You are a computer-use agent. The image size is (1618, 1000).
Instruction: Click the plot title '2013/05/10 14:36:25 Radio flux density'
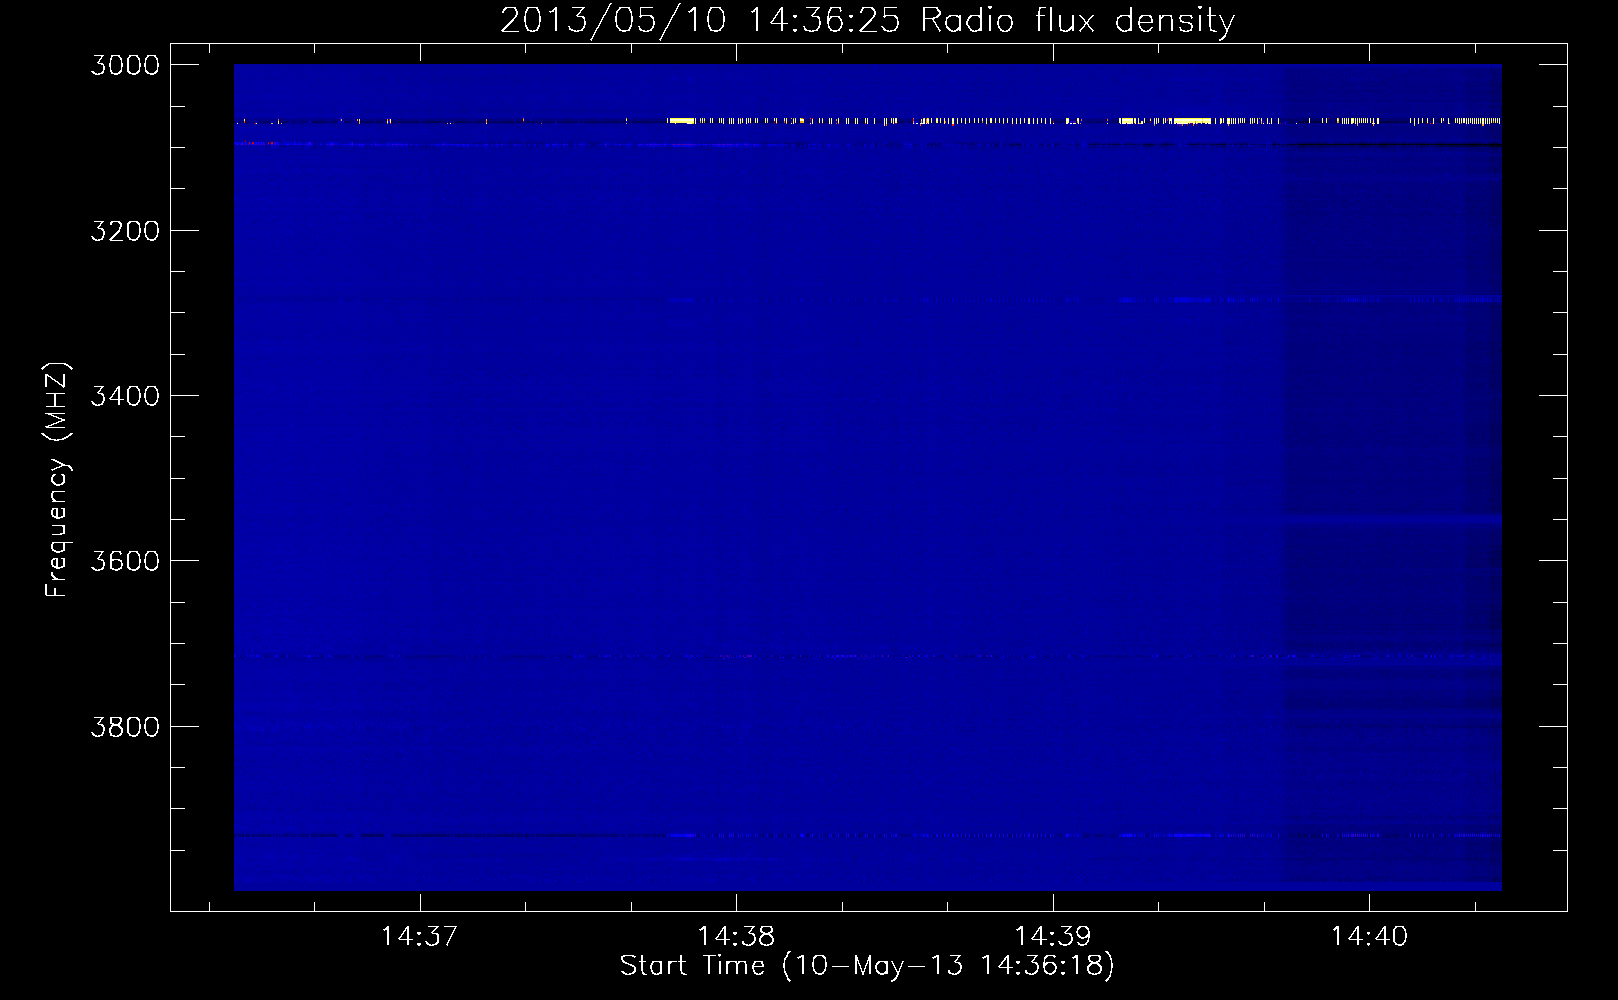click(x=867, y=20)
